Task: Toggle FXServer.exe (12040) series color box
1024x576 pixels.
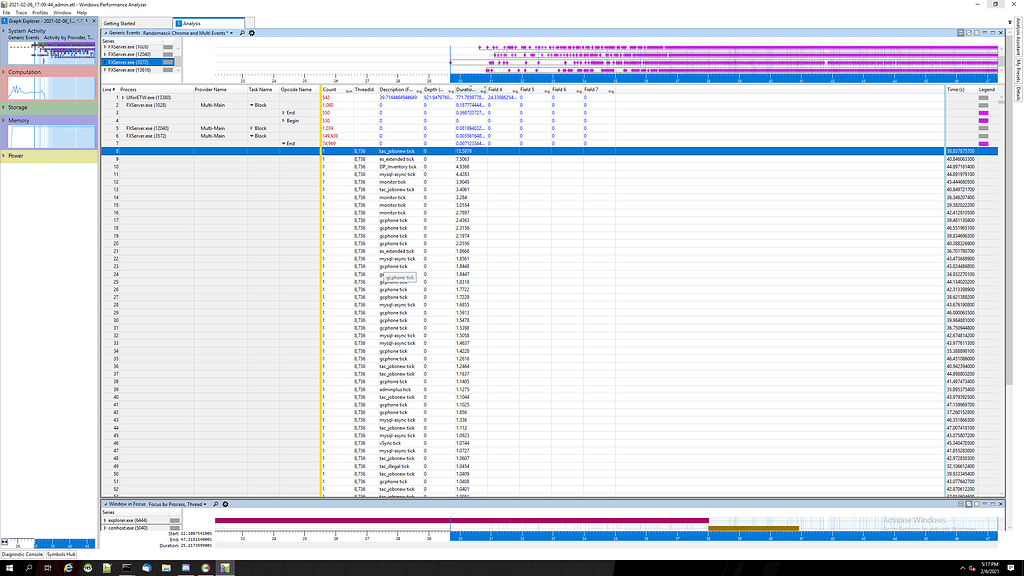Action: (168, 54)
